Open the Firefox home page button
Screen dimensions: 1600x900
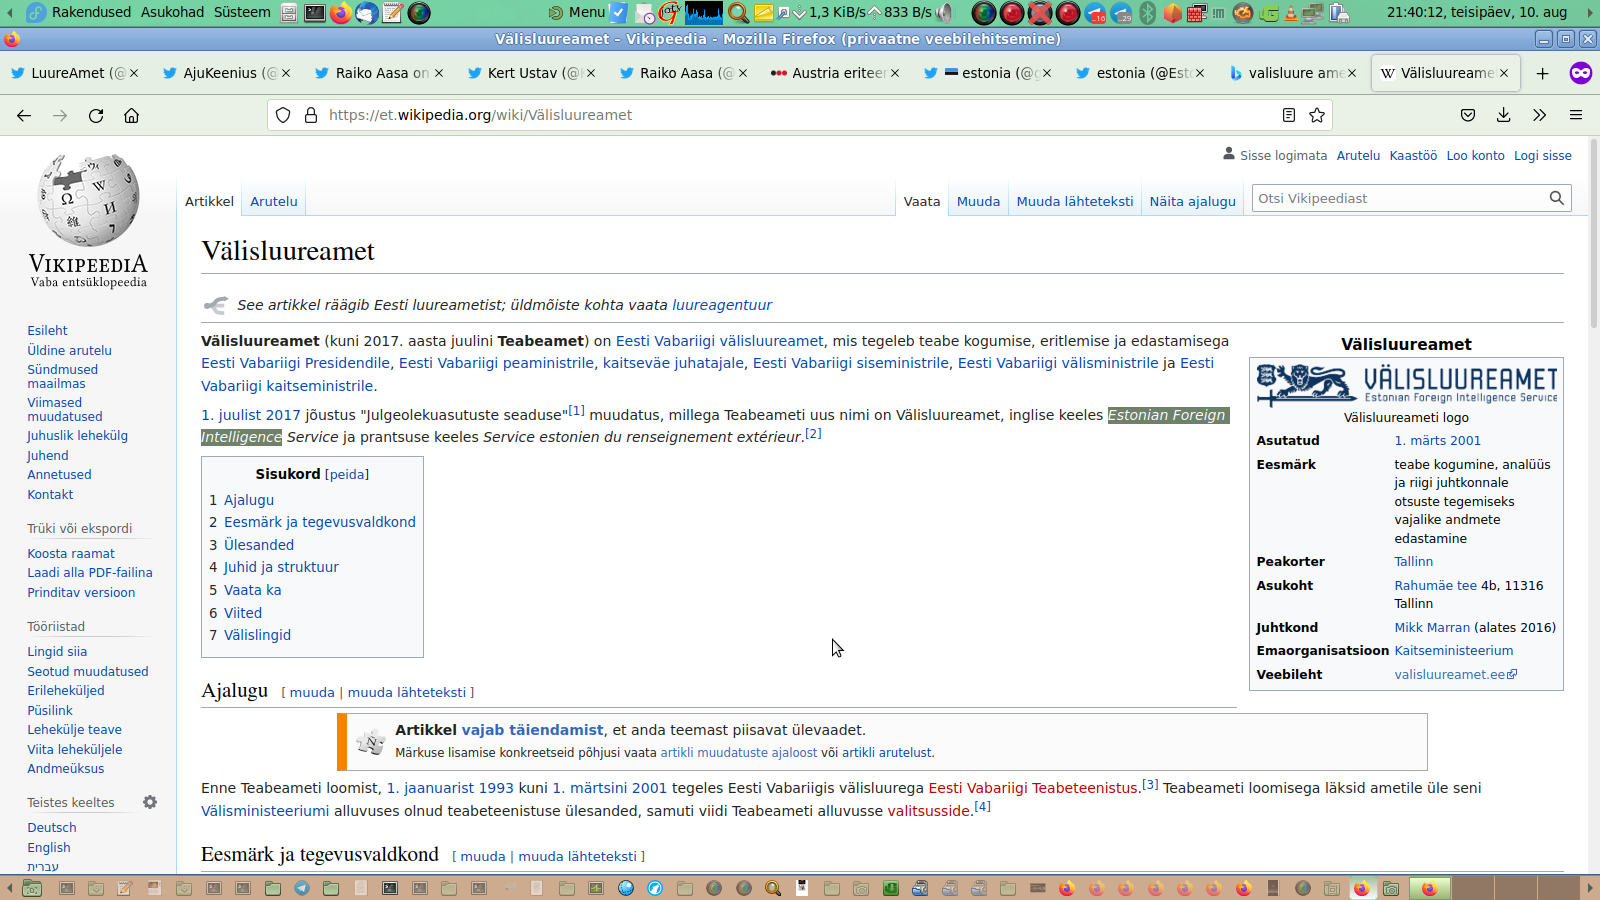[x=131, y=115]
